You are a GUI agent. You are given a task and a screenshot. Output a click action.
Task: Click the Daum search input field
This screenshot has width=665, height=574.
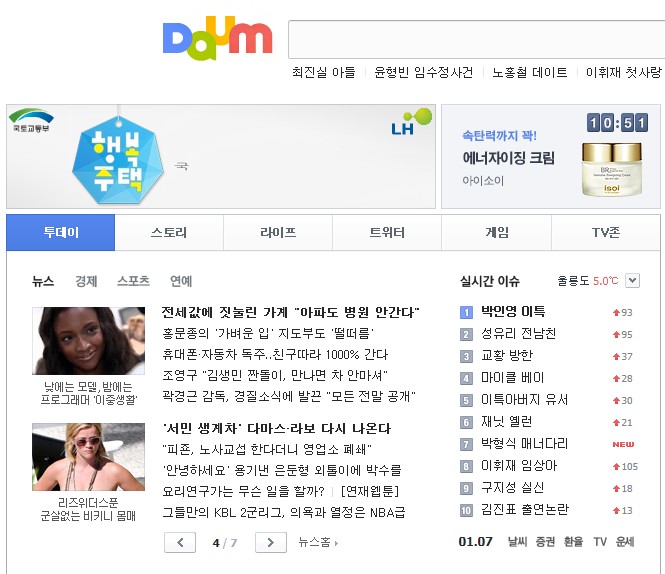[x=475, y=40]
